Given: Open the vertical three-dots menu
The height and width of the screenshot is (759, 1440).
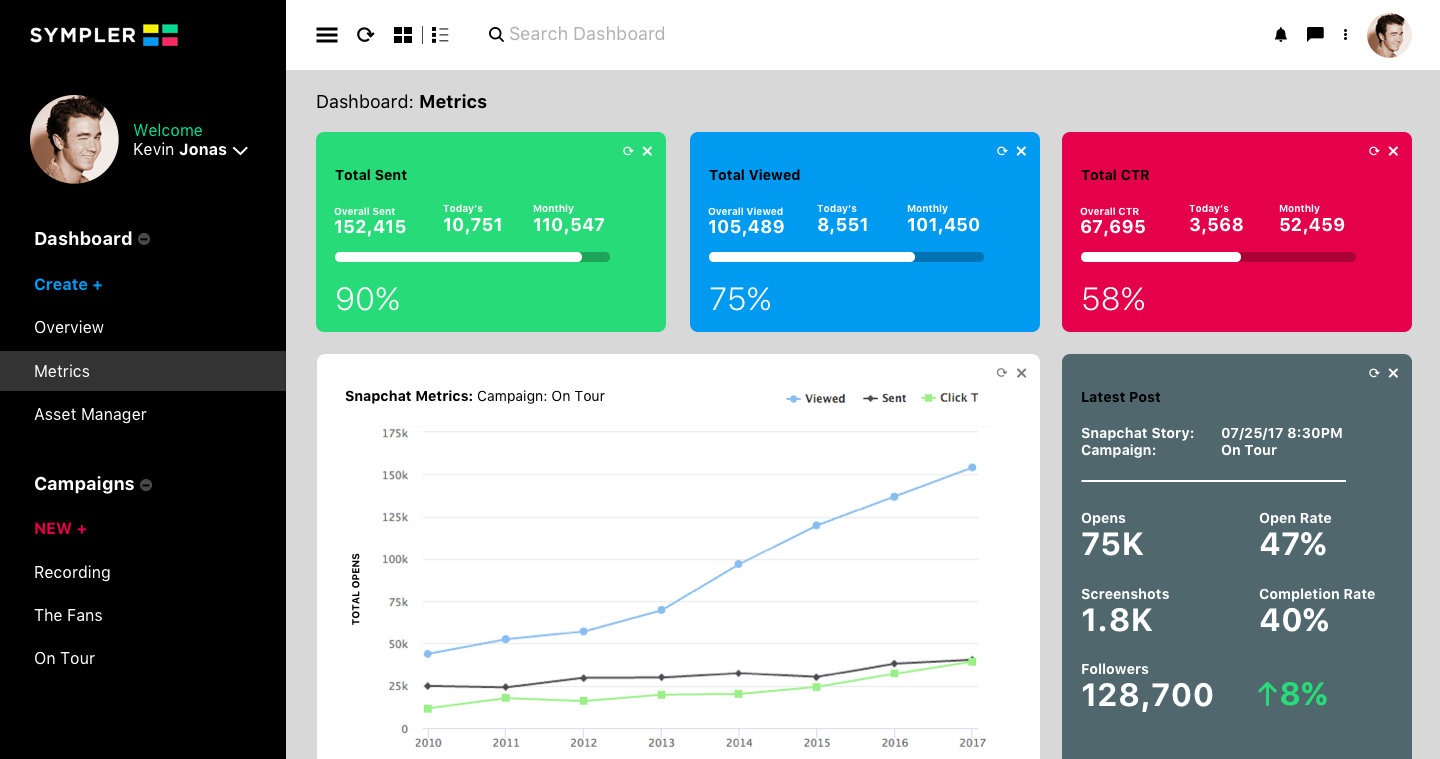Looking at the screenshot, I should click(1345, 35).
